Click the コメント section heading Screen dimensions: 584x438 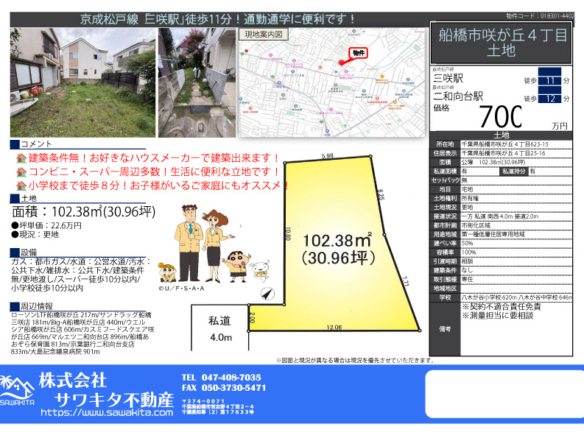tap(36, 144)
